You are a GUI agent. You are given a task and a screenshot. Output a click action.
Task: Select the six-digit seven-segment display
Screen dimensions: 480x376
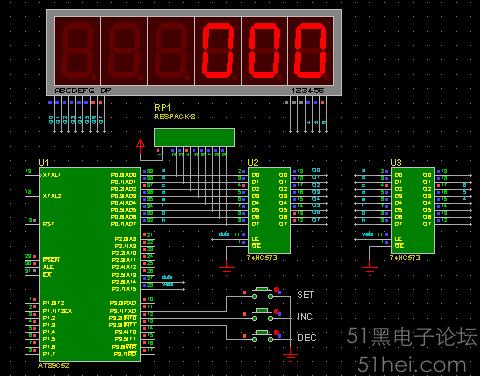(x=194, y=53)
